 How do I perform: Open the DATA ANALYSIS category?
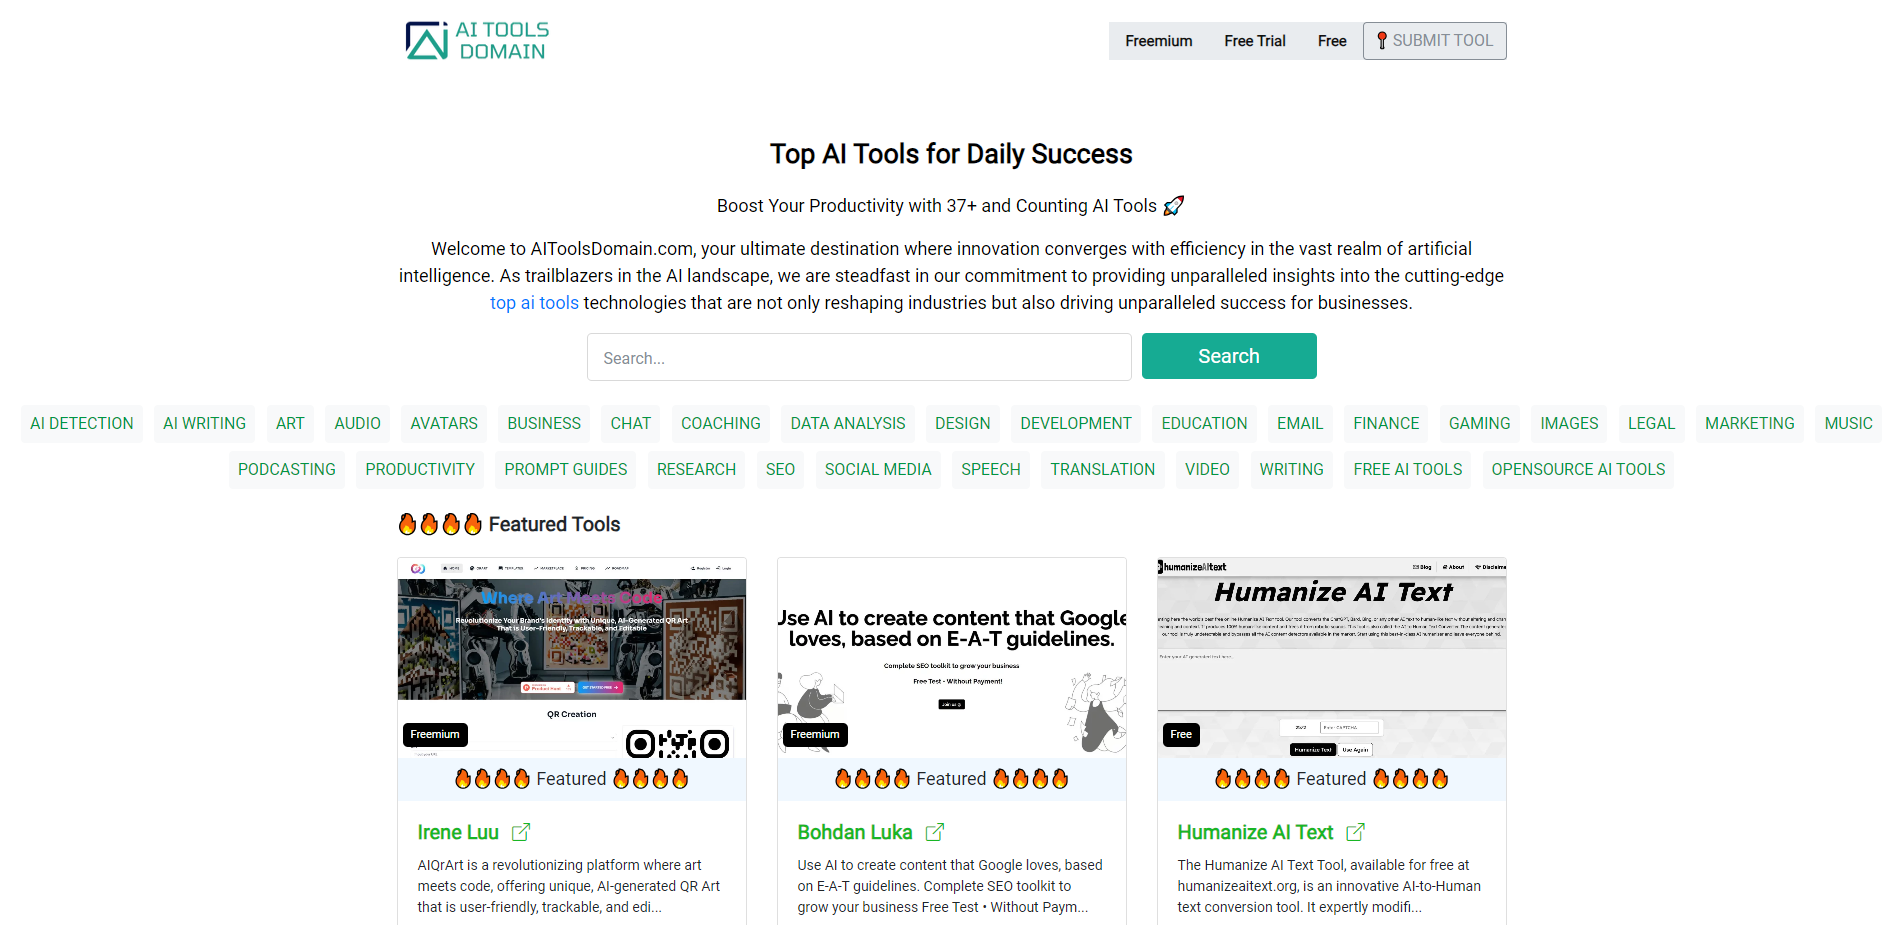(x=848, y=424)
